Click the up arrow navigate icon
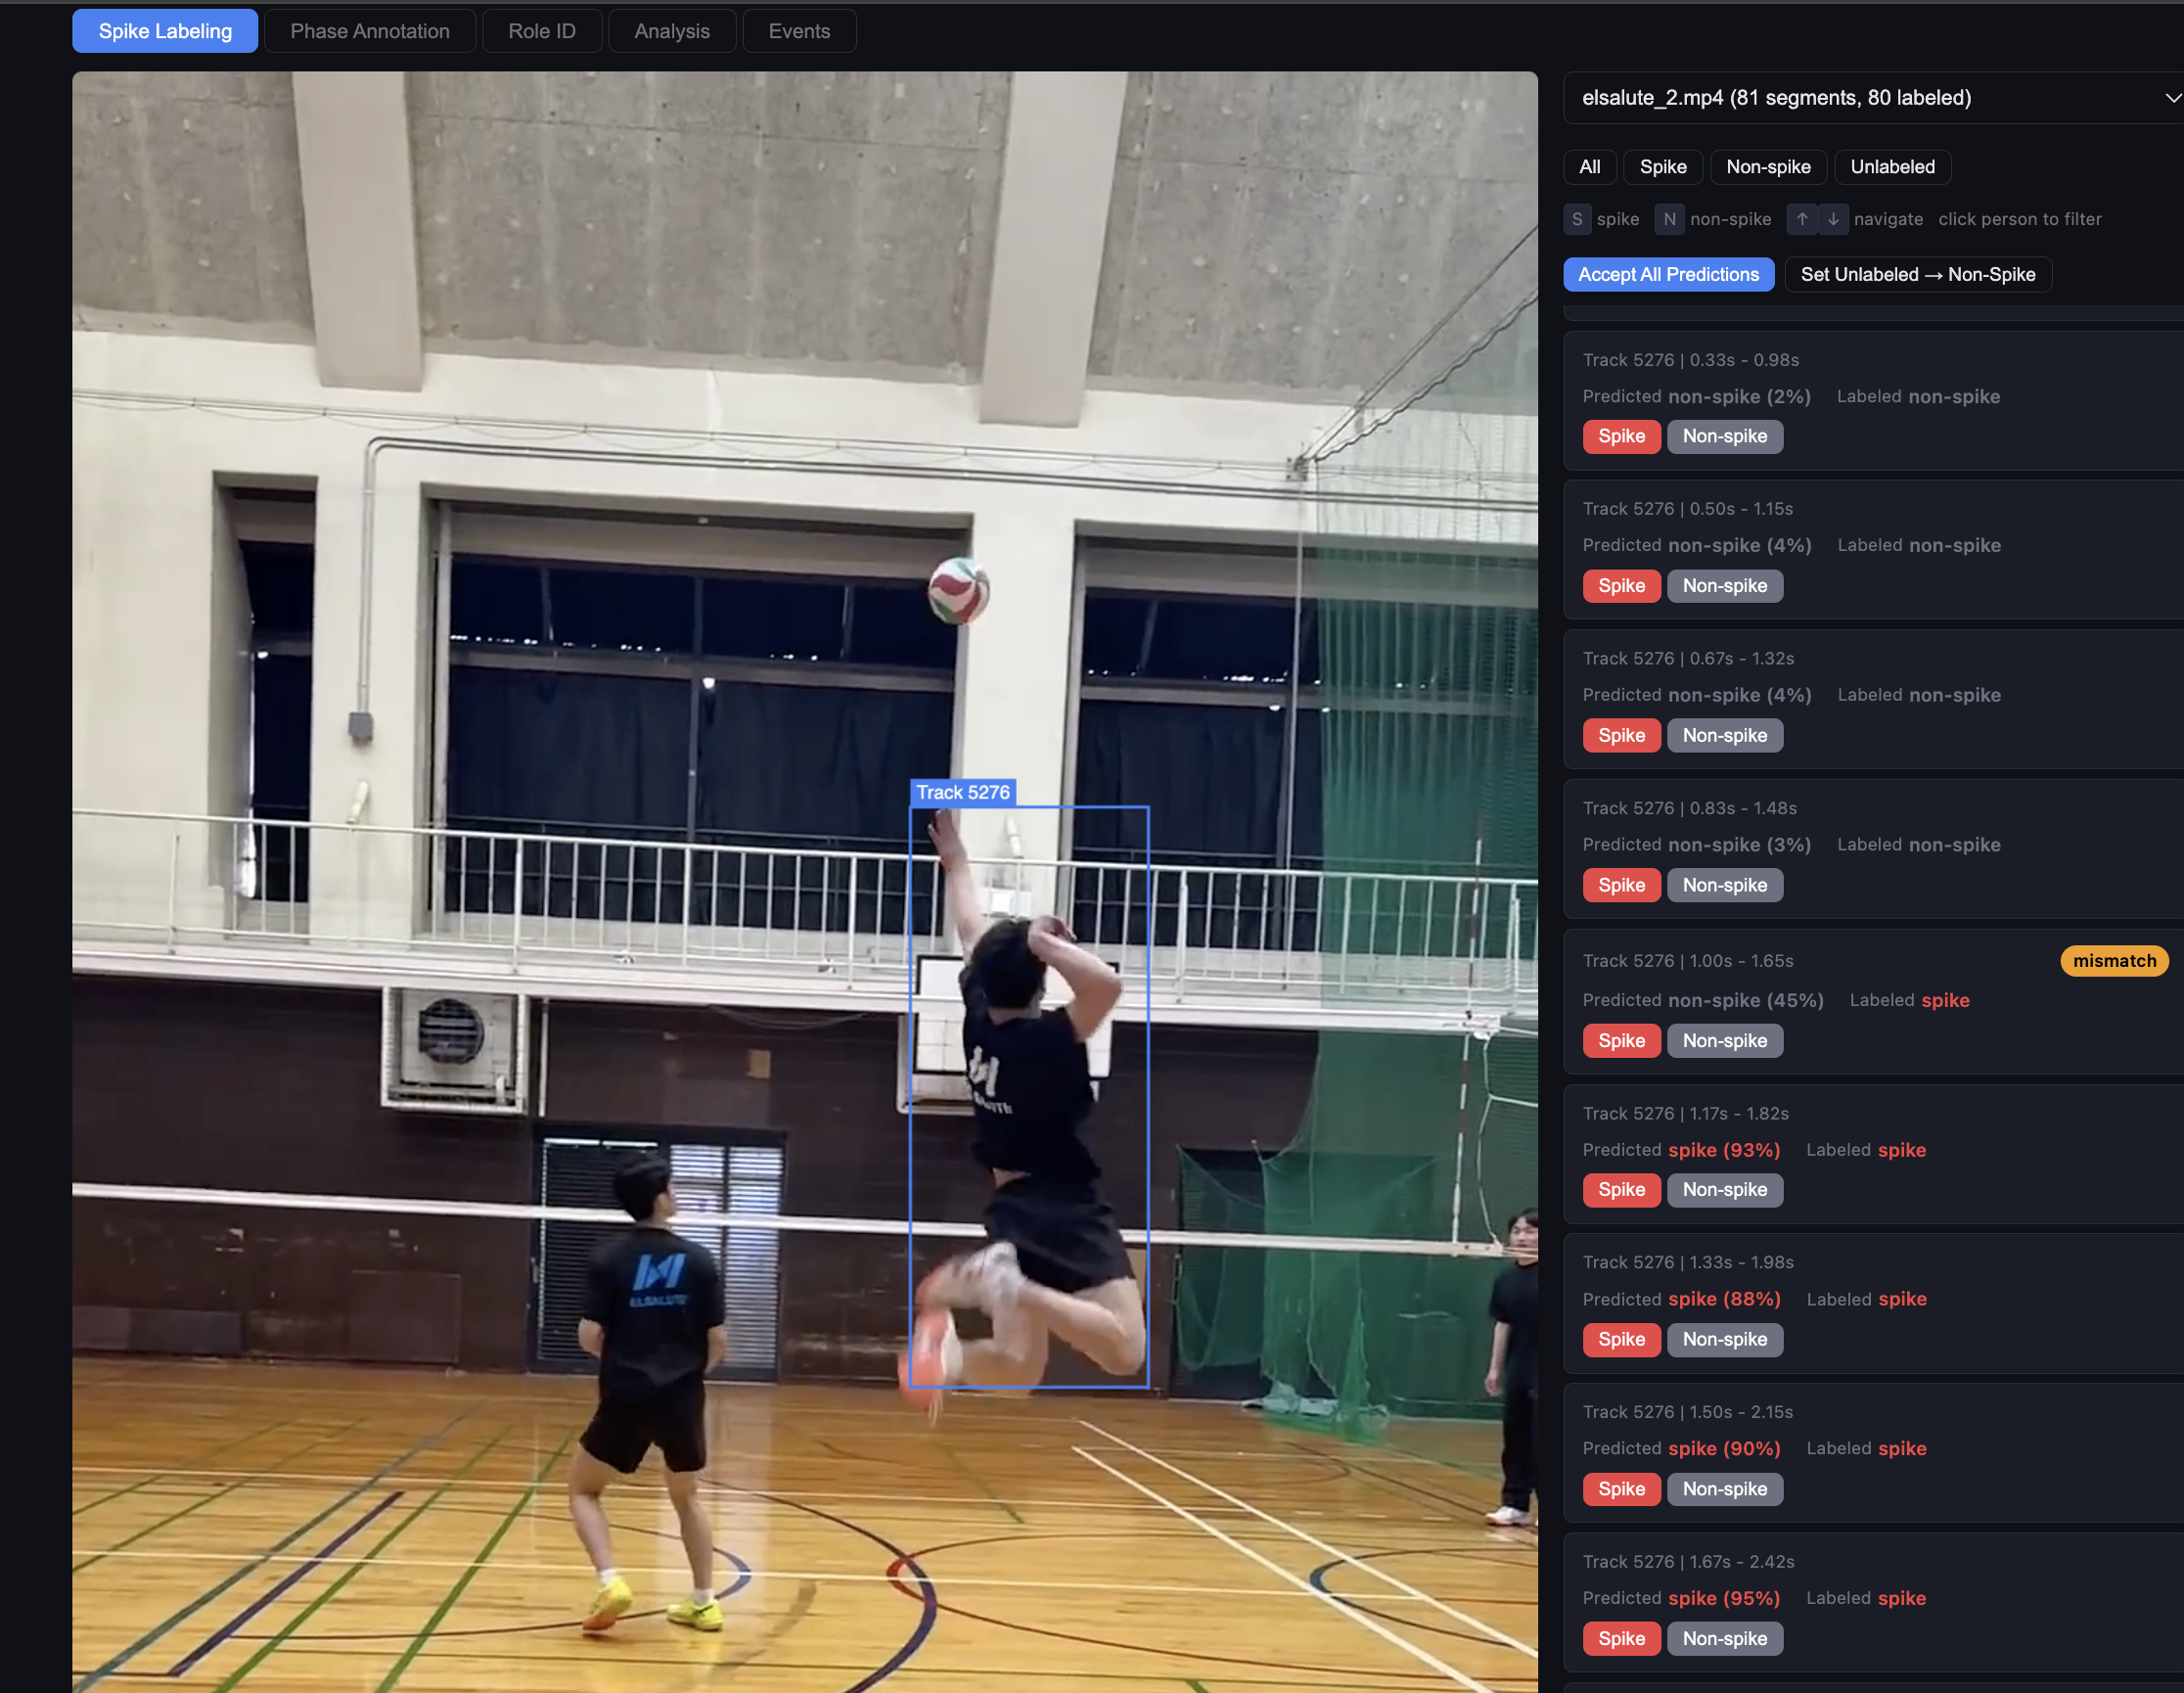Image resolution: width=2184 pixels, height=1693 pixels. [x=1801, y=219]
